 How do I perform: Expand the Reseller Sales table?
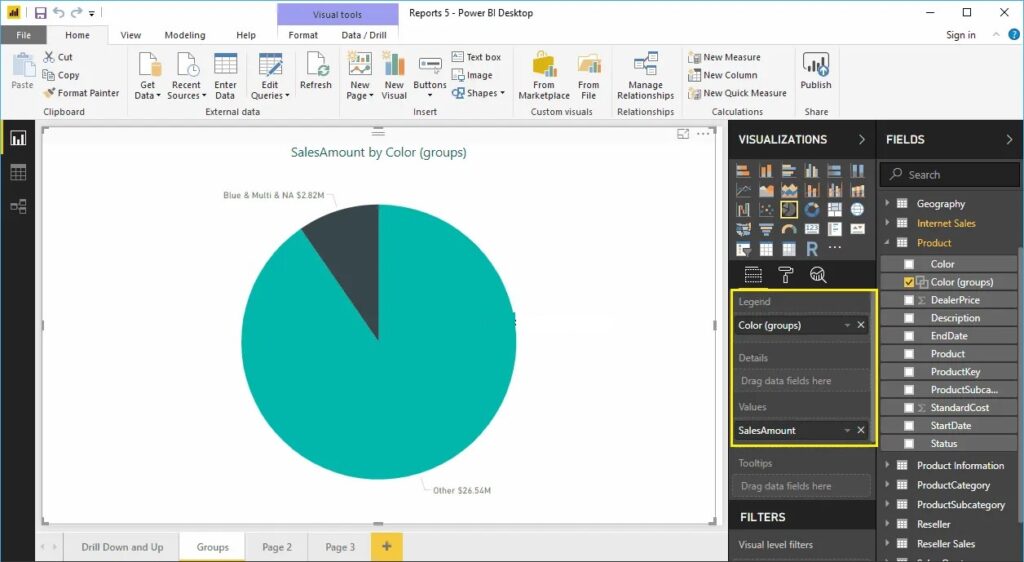coord(887,544)
